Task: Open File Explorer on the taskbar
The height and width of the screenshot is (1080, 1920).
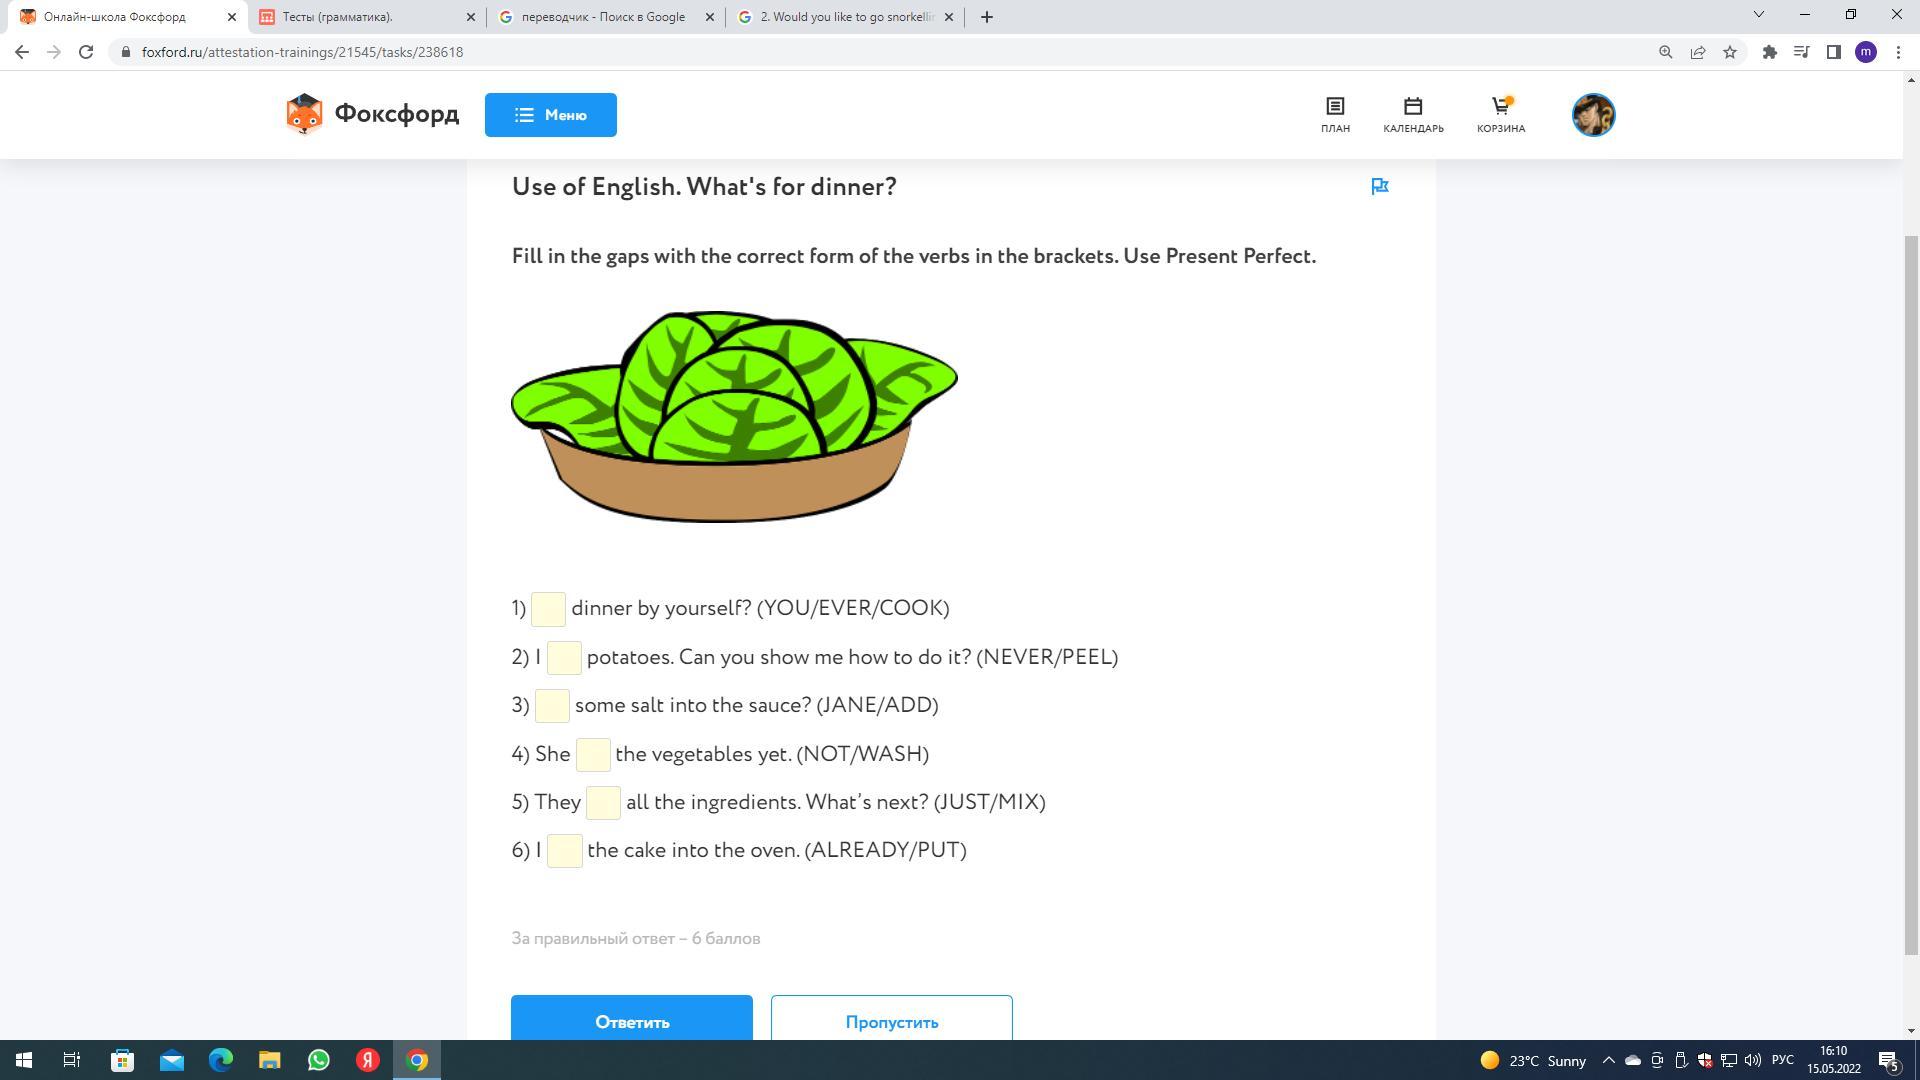Action: (x=269, y=1060)
